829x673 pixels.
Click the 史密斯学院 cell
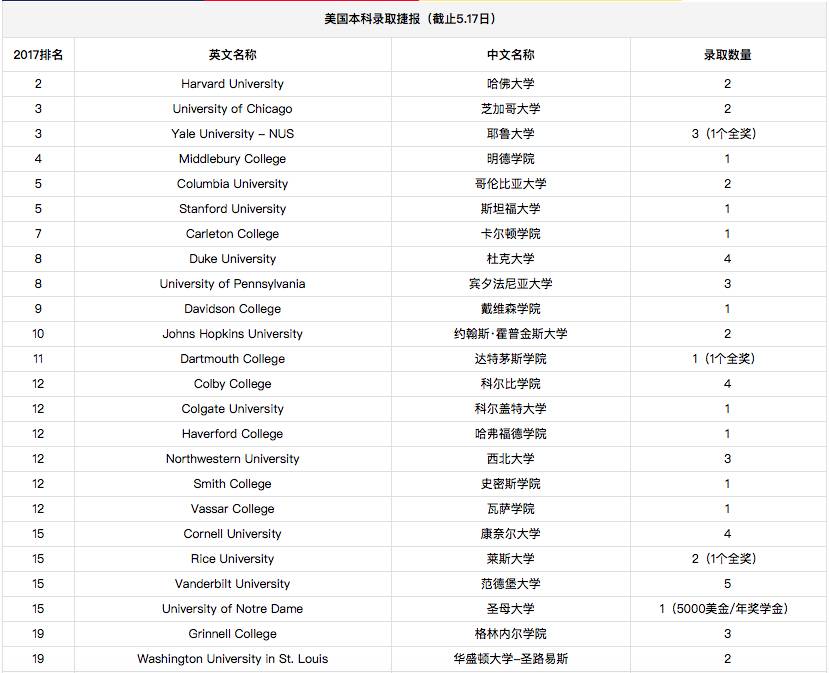pyautogui.click(x=511, y=484)
